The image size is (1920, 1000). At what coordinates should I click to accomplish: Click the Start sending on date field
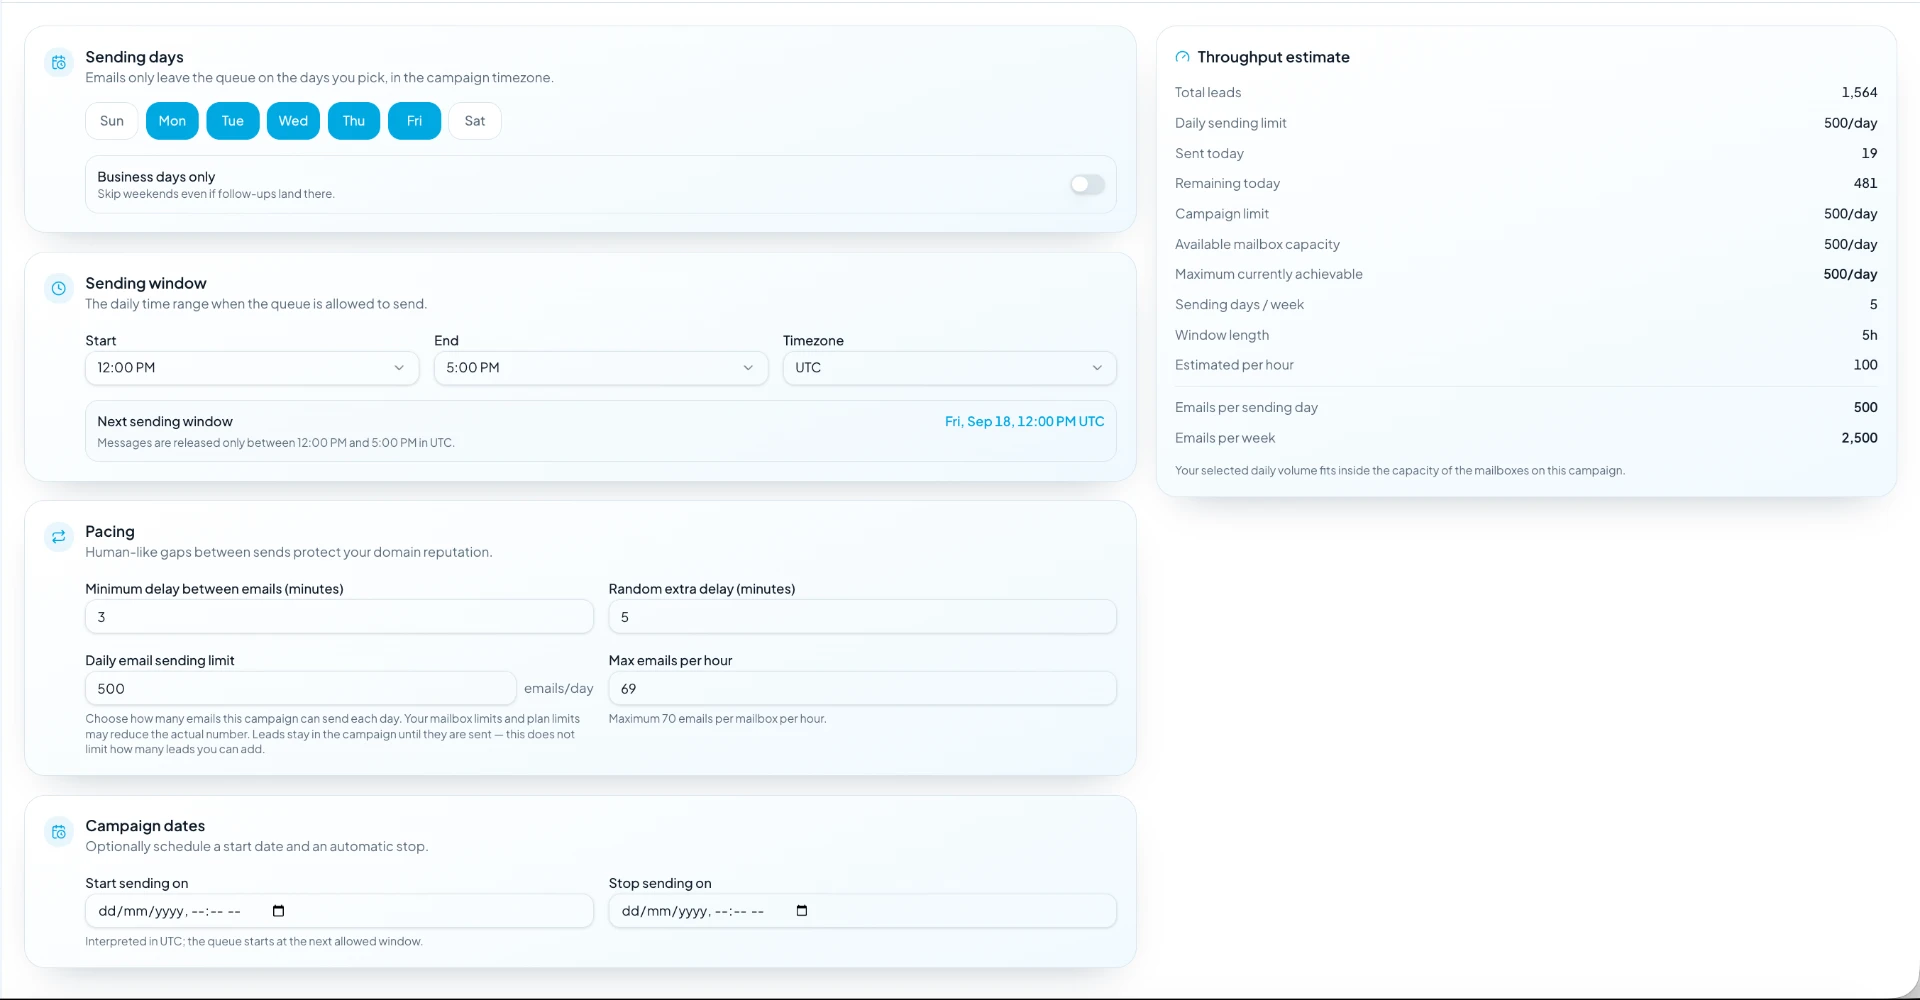339,911
